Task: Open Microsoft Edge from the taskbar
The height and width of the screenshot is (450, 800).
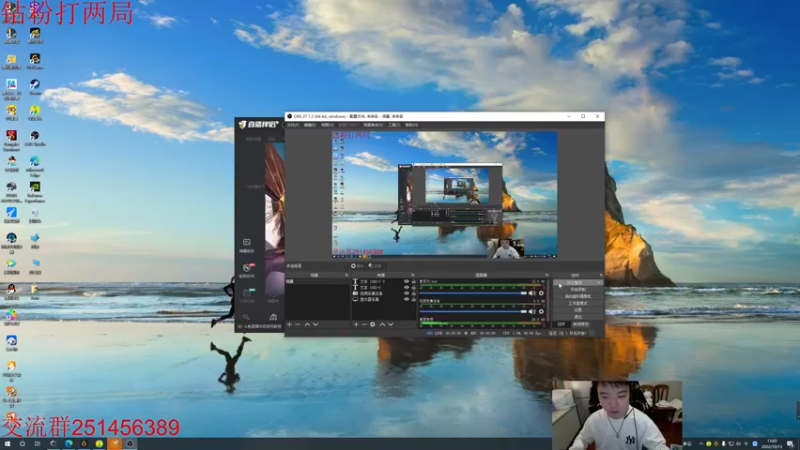Action: (x=68, y=444)
